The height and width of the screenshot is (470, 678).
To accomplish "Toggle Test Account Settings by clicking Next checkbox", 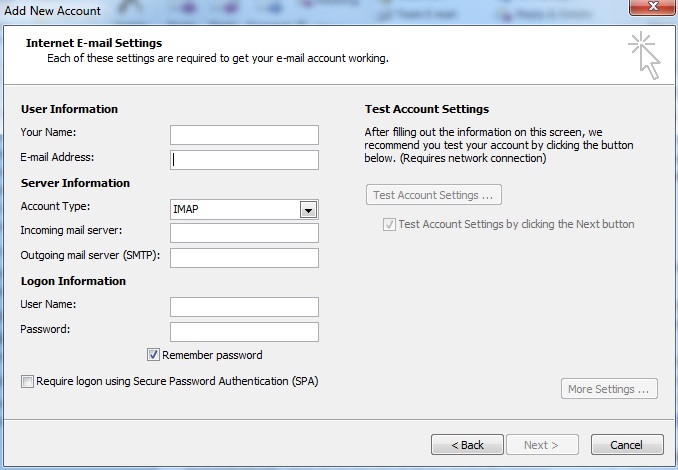I will point(389,225).
